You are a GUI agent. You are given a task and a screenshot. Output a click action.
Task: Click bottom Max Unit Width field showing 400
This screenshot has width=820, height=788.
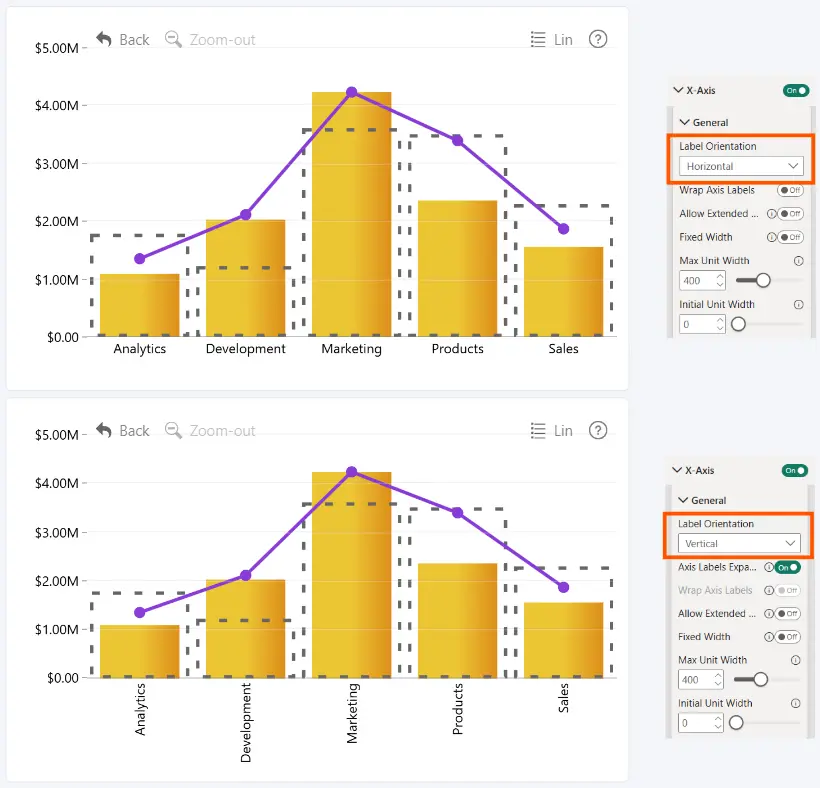[x=701, y=679]
